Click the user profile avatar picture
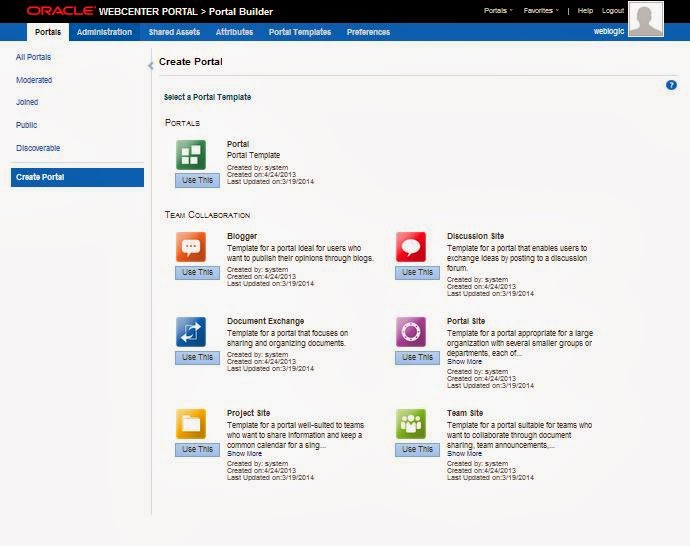The image size is (690, 546). coord(646,19)
